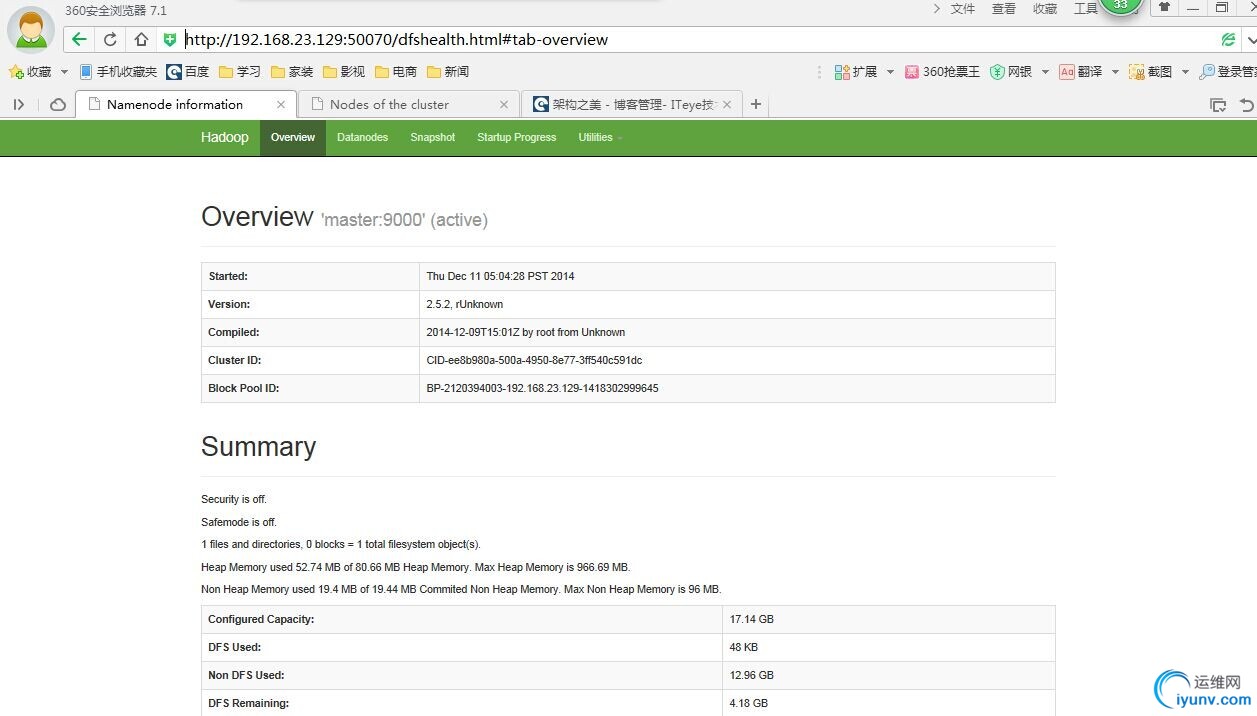The height and width of the screenshot is (716, 1257).
Task: Click the version value 2.5.2, rUnknown
Action: coord(464,304)
